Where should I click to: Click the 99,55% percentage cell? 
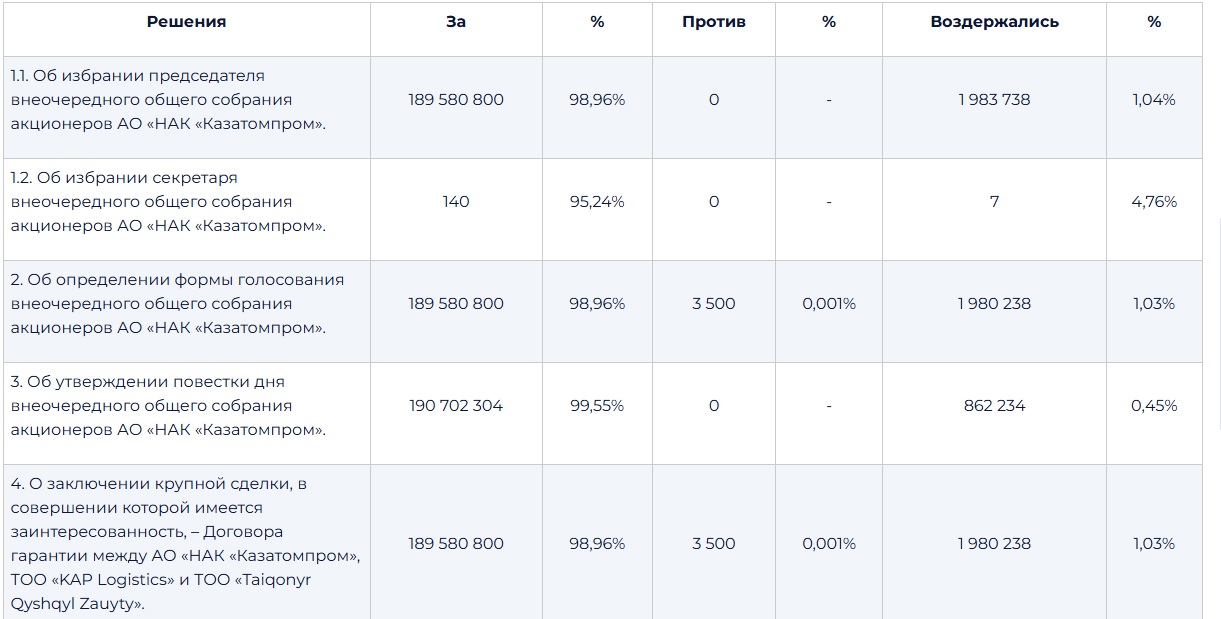coord(597,406)
